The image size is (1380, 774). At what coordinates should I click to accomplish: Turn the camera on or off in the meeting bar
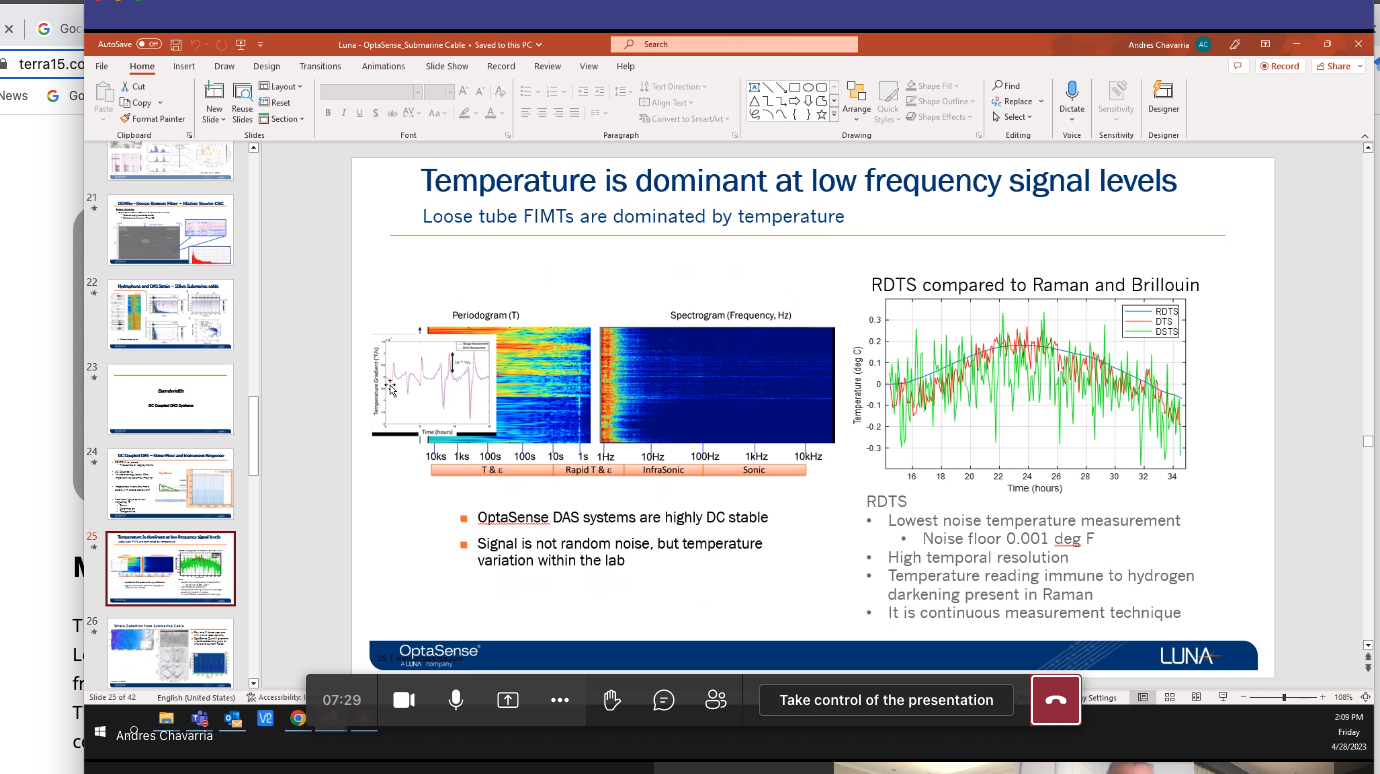click(x=404, y=700)
